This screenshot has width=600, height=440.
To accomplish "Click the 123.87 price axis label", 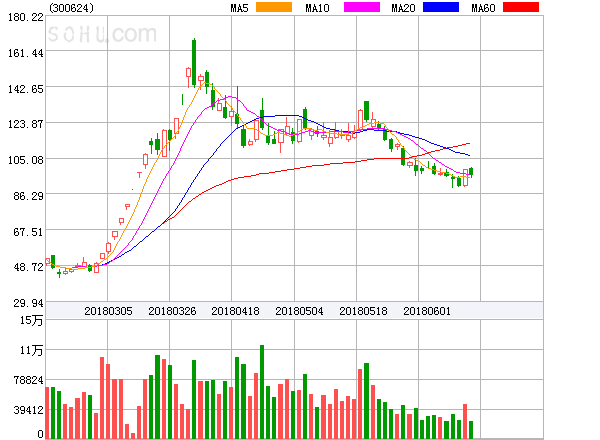I will 26,124.
